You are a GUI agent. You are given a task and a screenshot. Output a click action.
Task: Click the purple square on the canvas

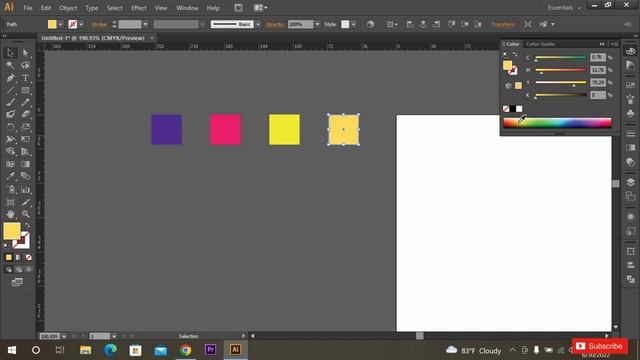(x=167, y=129)
